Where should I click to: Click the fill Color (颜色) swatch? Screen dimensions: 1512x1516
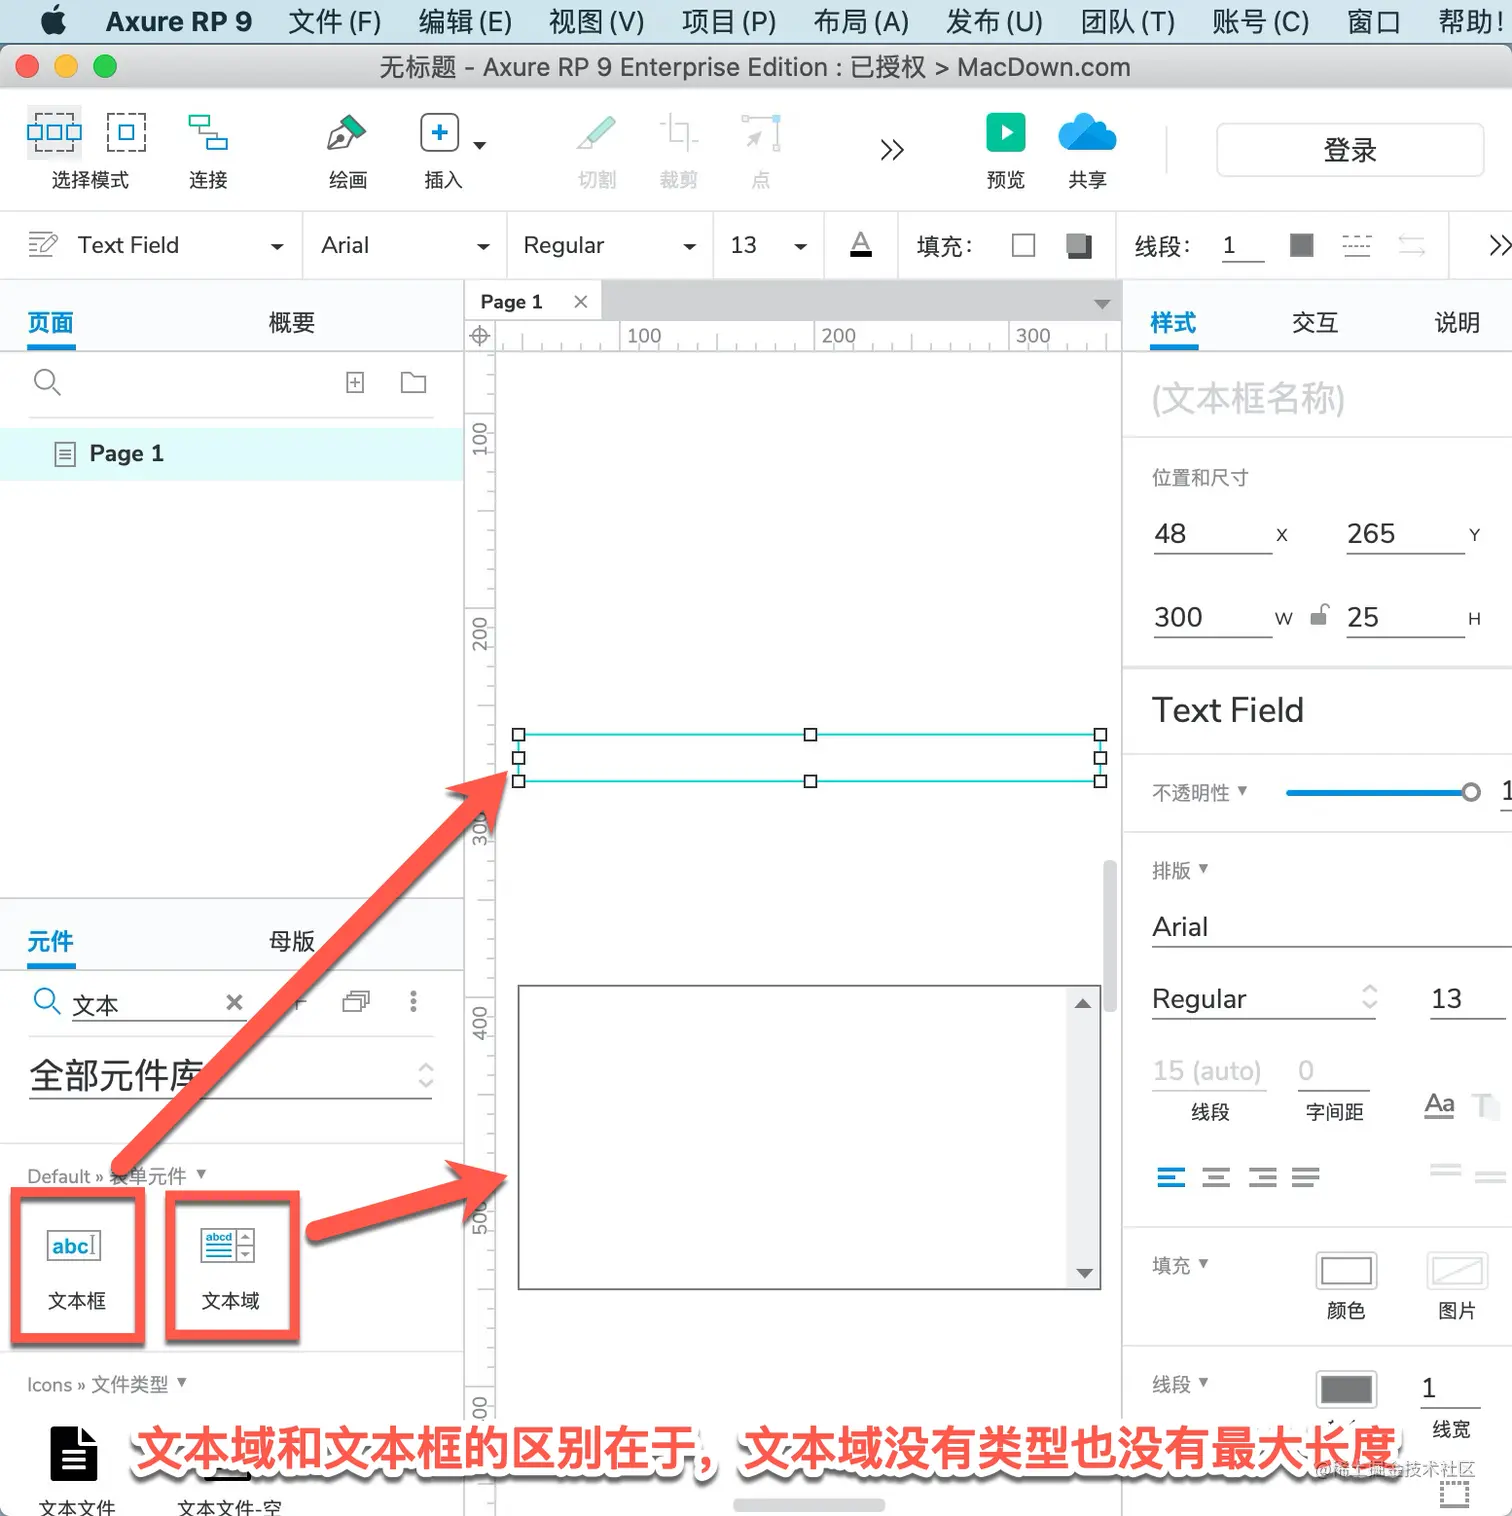(1346, 1271)
